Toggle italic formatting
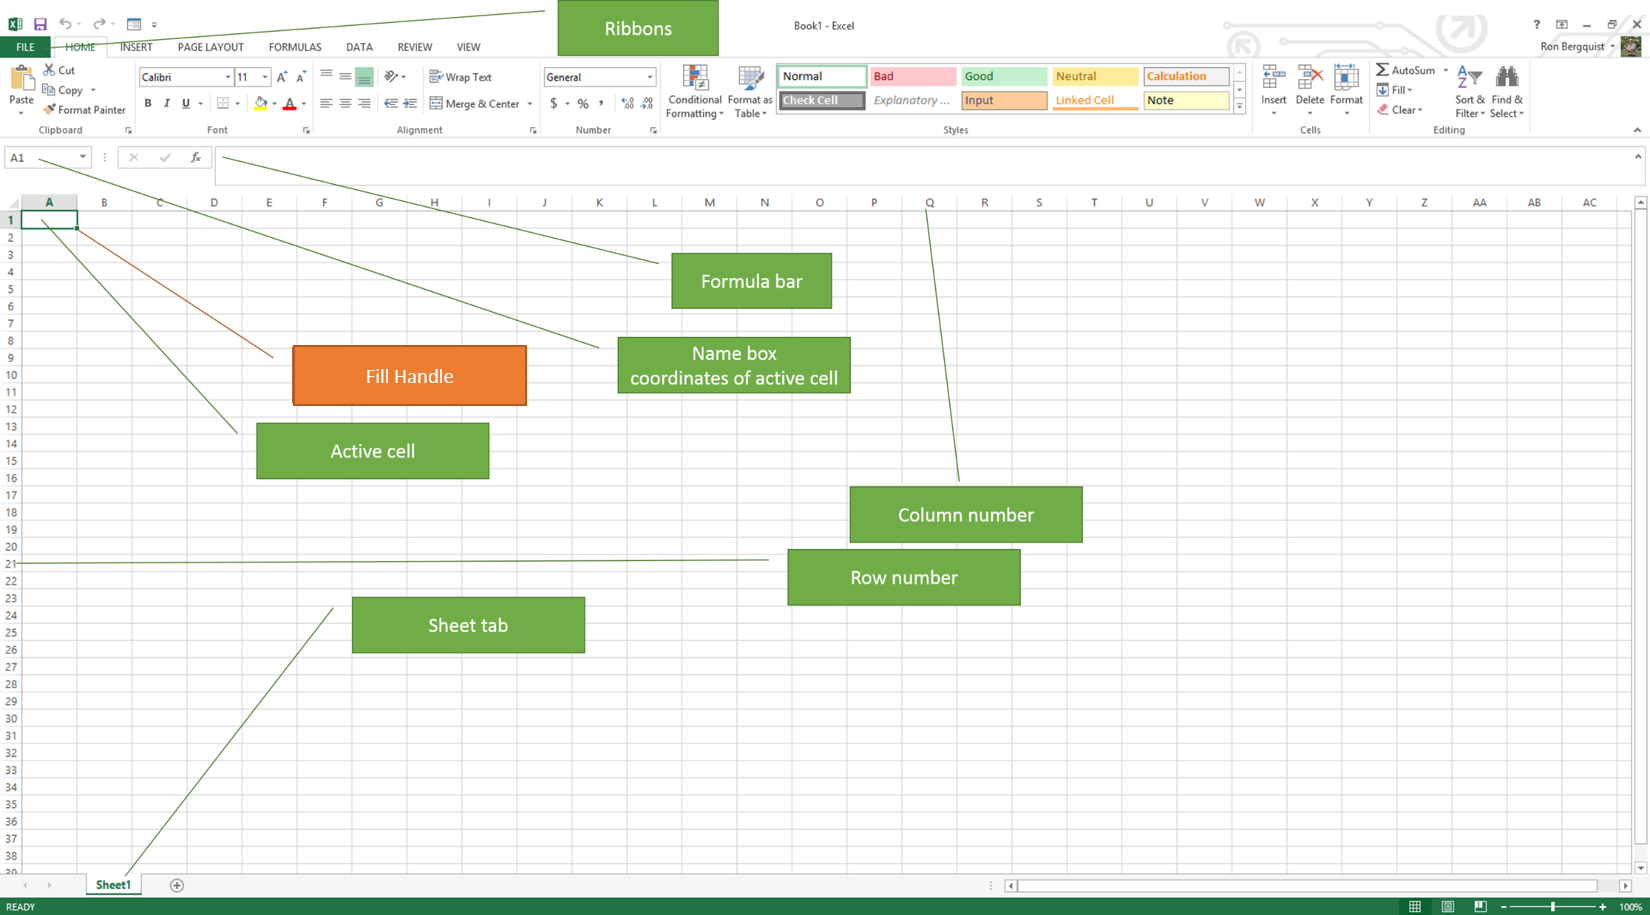 click(x=166, y=103)
